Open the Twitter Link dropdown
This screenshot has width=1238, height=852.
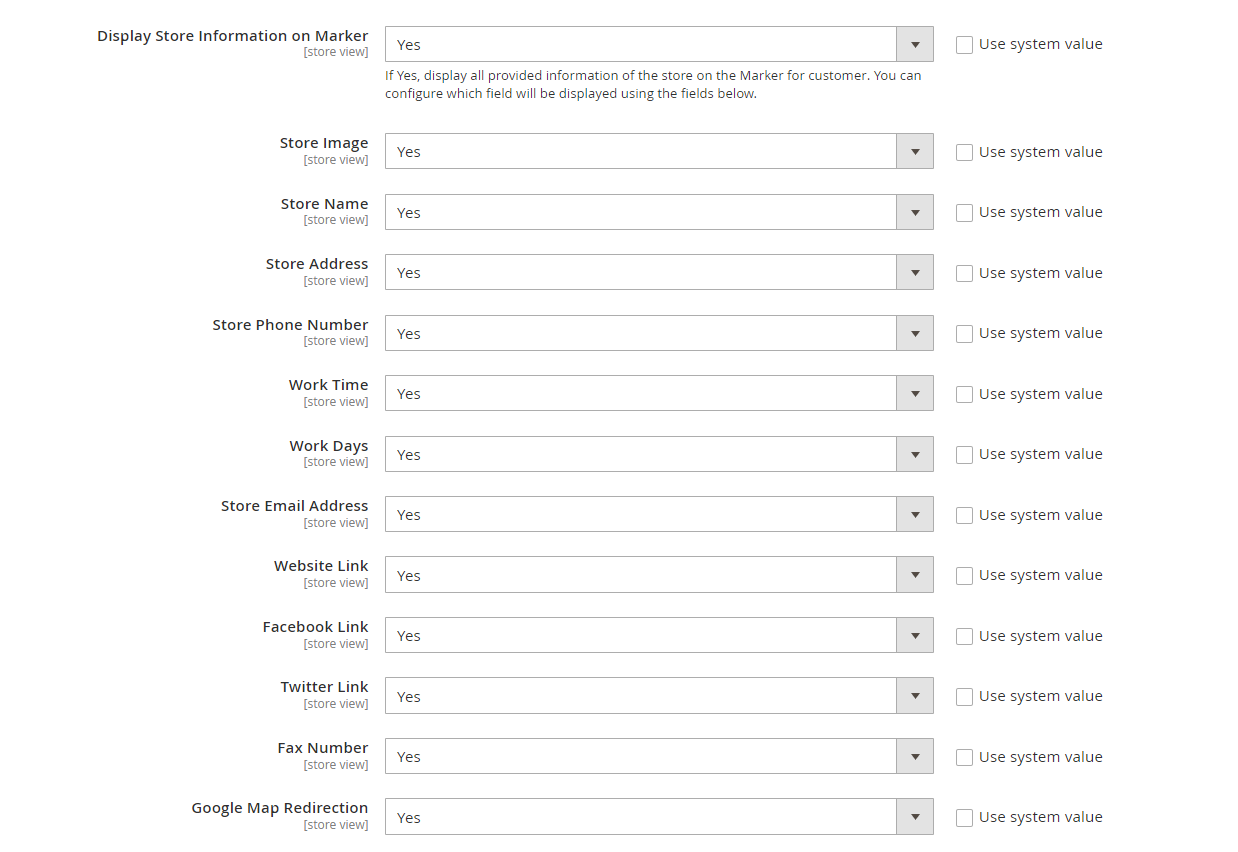658,696
